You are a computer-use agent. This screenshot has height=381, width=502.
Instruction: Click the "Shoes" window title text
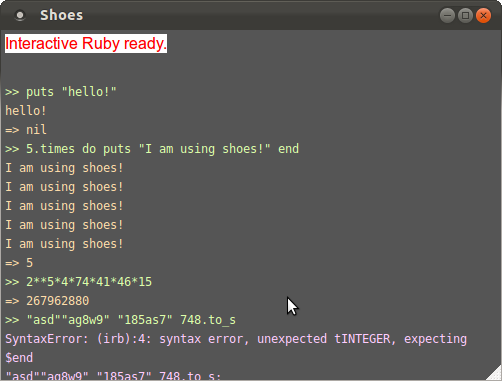(62, 15)
